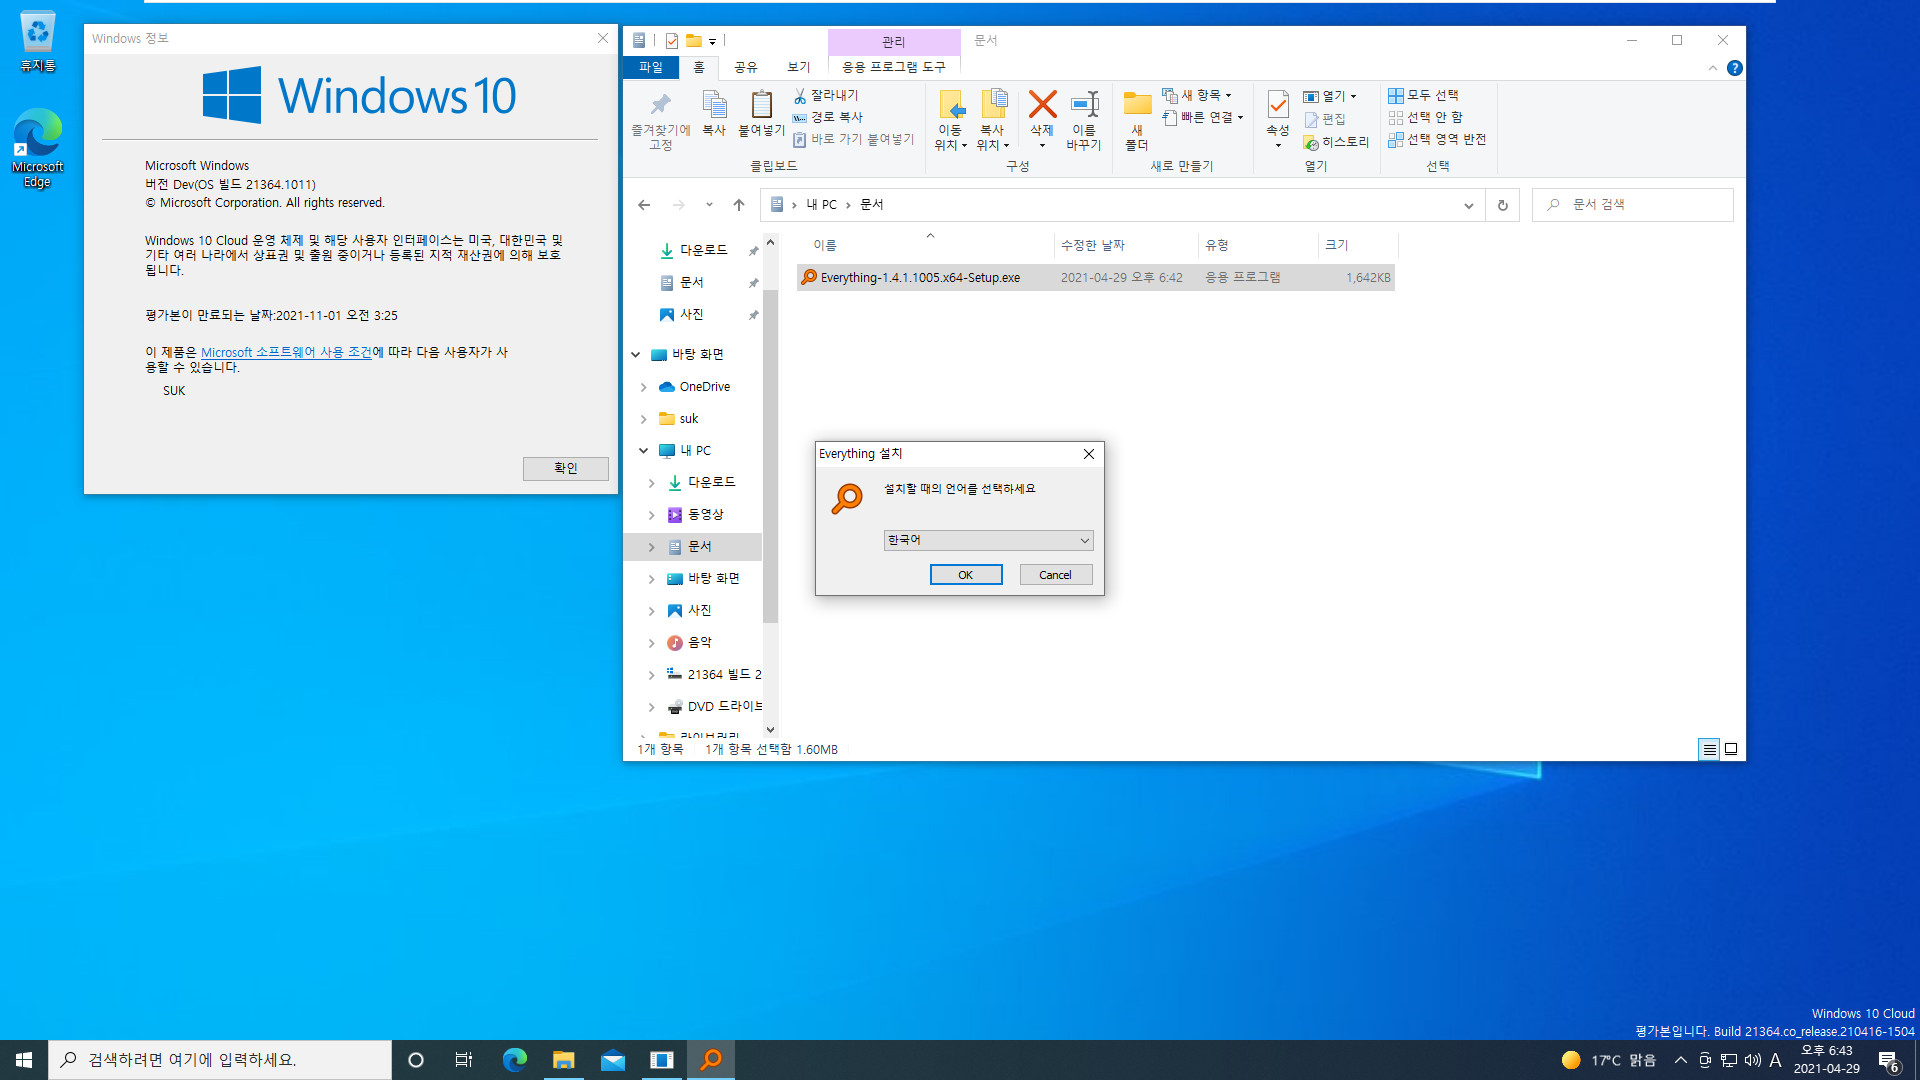1920x1080 pixels.
Task: Open New item (새 항목) dropdown
Action: 1197,95
